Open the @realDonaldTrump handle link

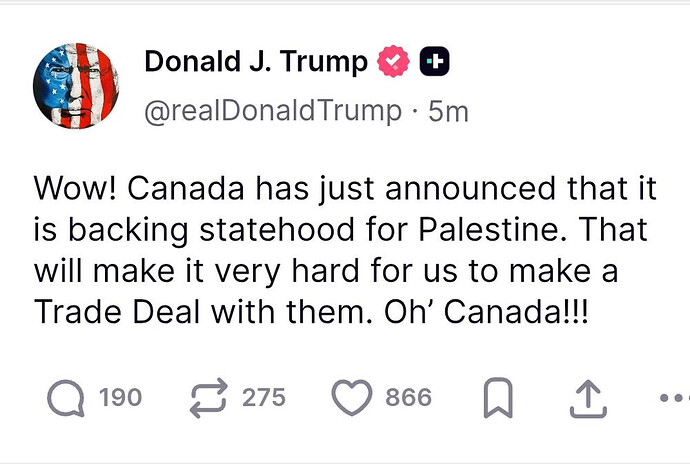click(x=273, y=111)
